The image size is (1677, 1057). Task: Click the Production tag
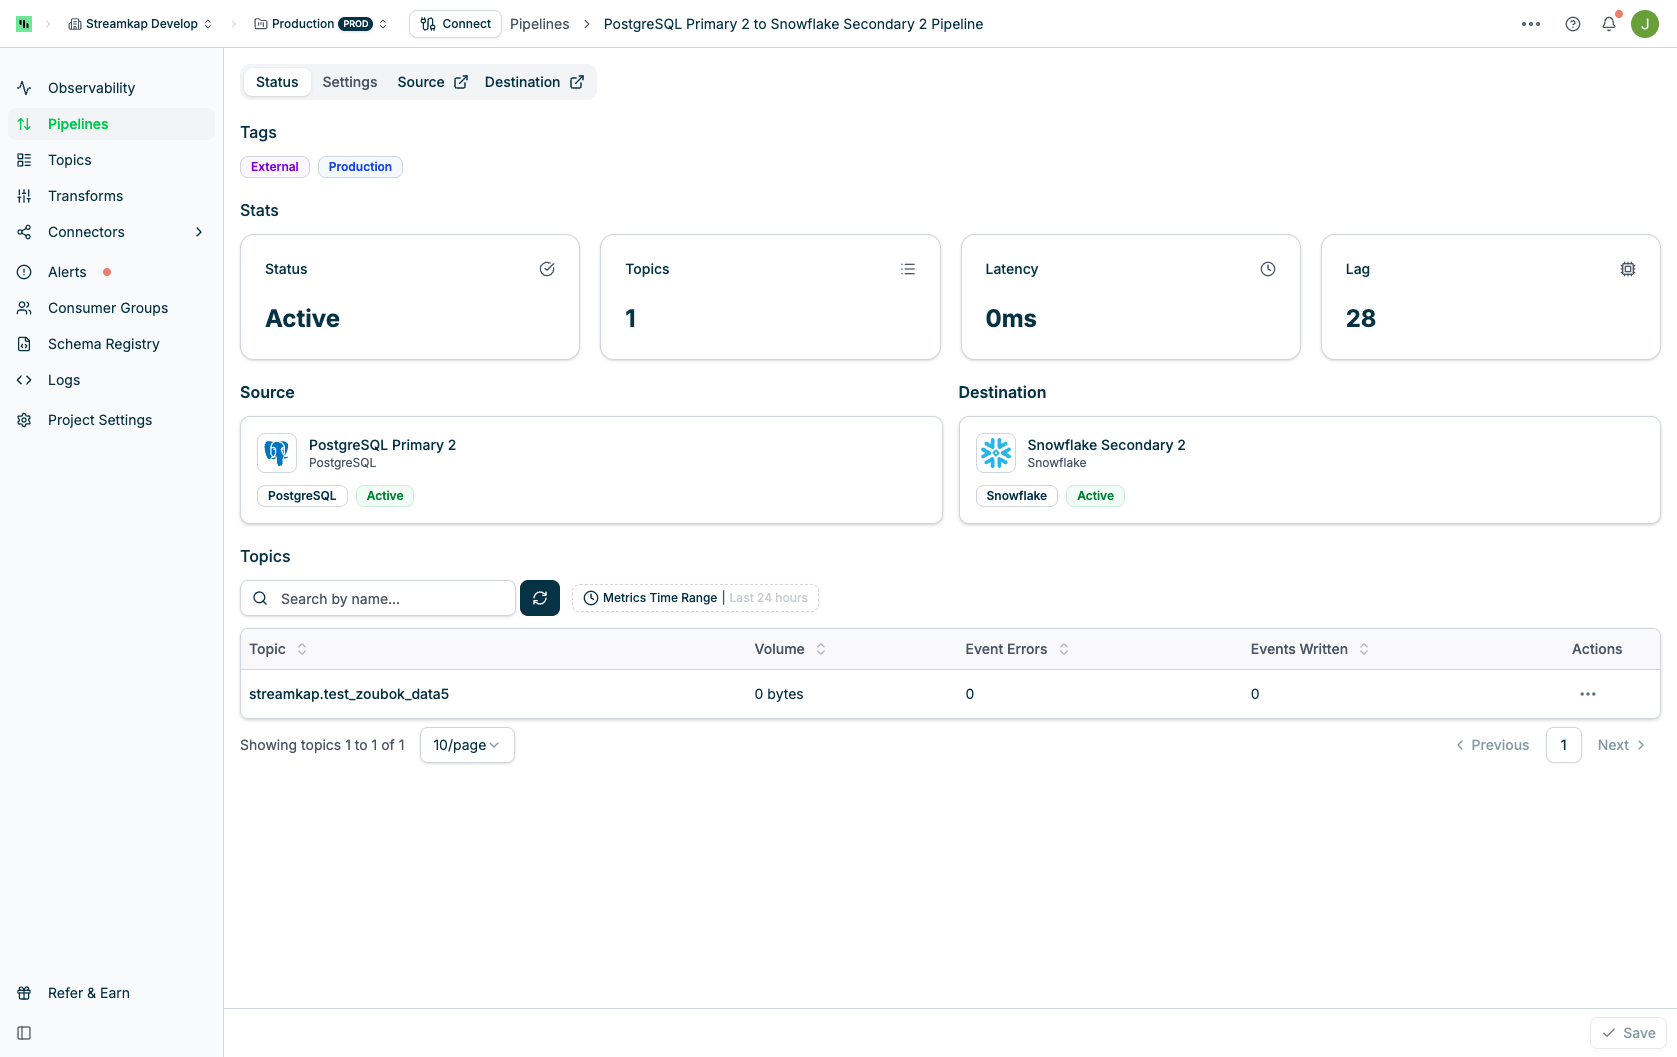(x=360, y=167)
